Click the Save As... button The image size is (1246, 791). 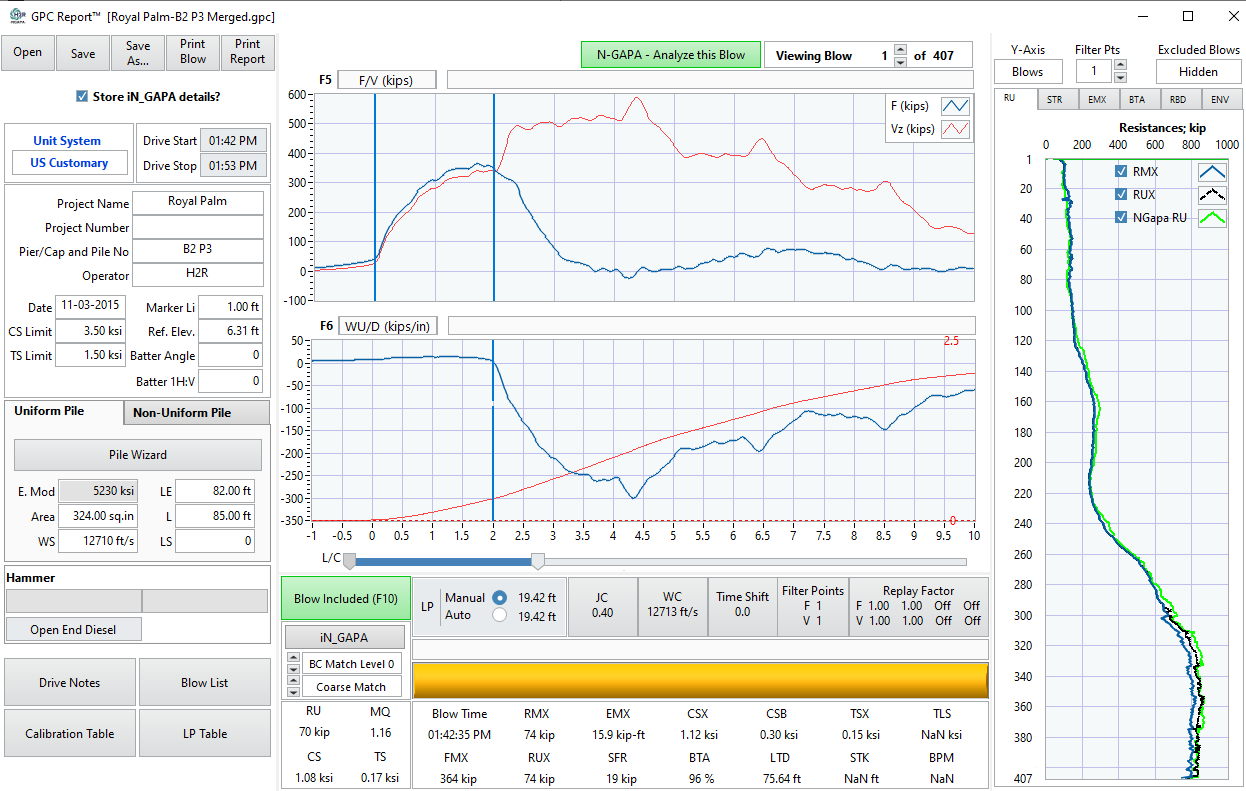click(x=138, y=52)
